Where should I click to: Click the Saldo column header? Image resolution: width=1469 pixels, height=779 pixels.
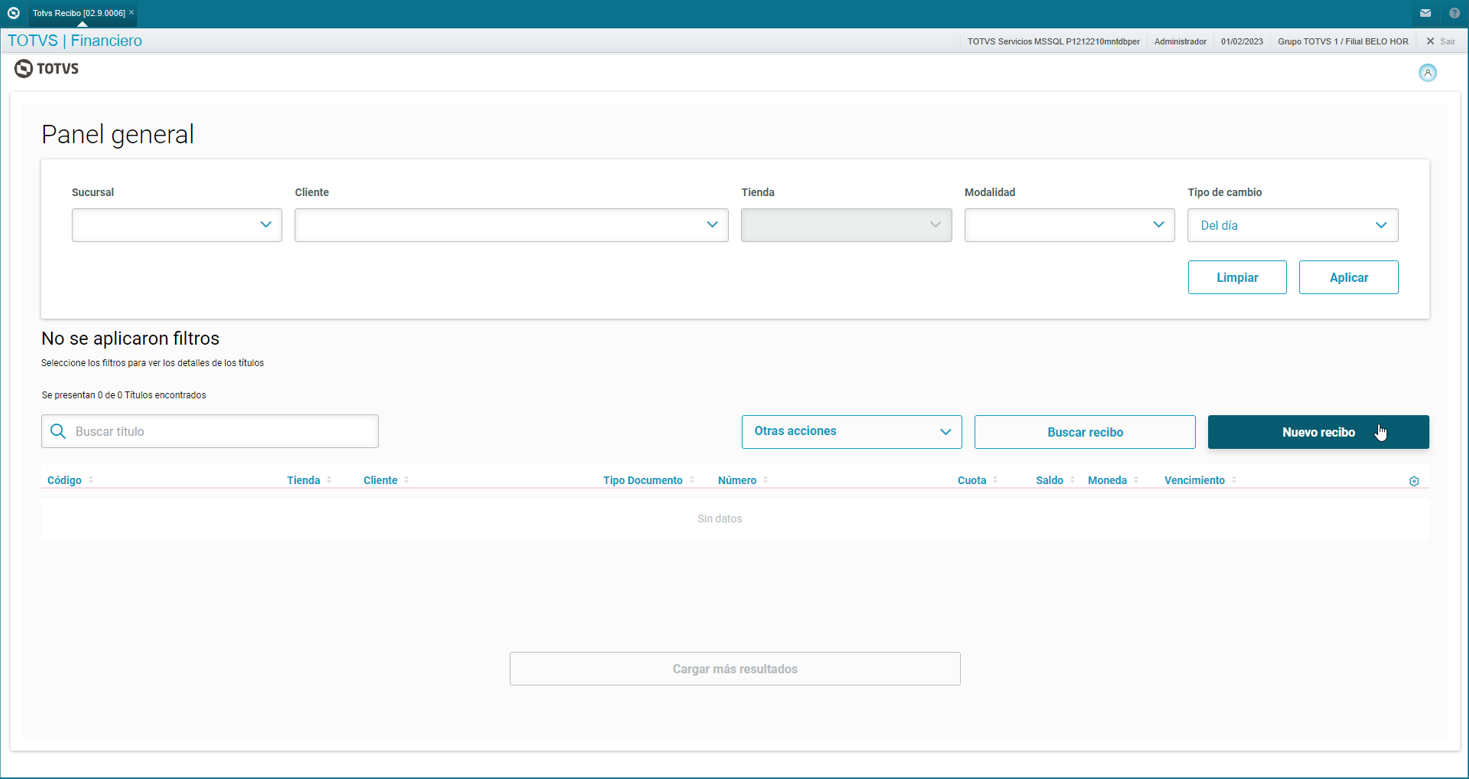[1049, 480]
